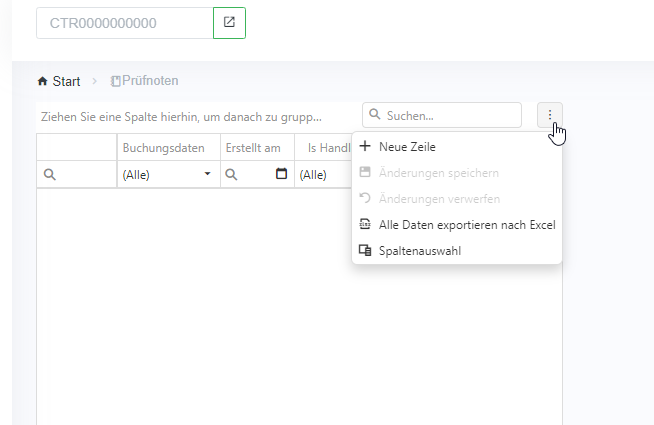Click the magnifier icon in Erstellt am filter
Viewport: 654px width, 425px height.
point(231,174)
